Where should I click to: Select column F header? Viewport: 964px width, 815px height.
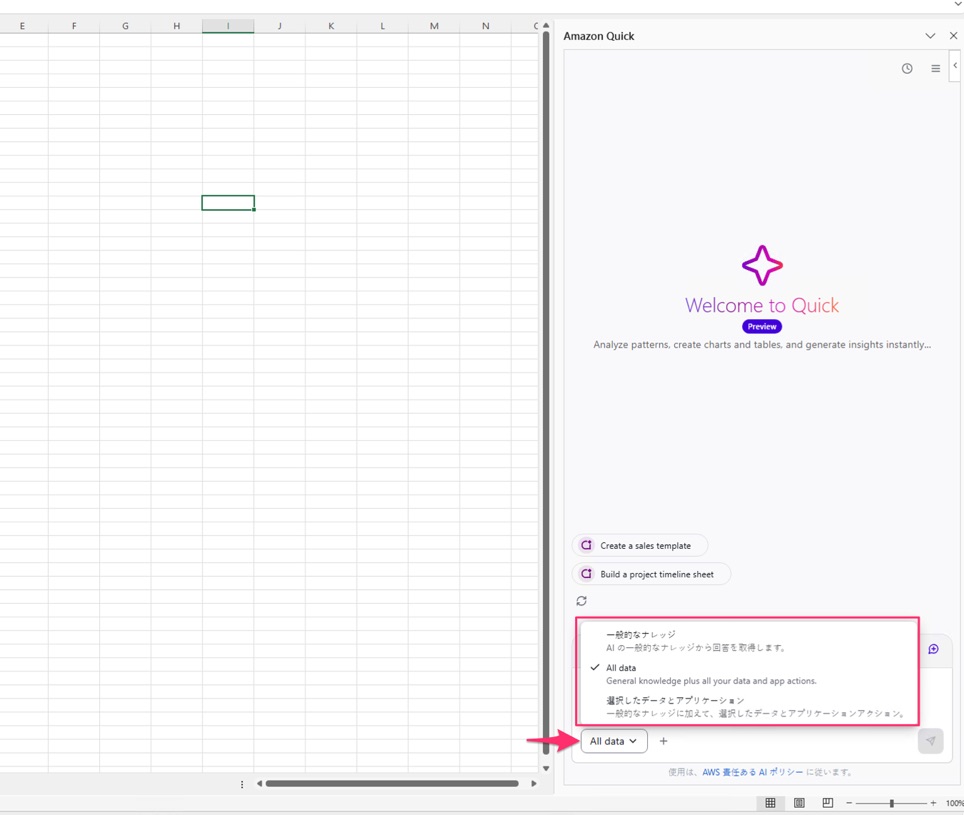click(74, 26)
